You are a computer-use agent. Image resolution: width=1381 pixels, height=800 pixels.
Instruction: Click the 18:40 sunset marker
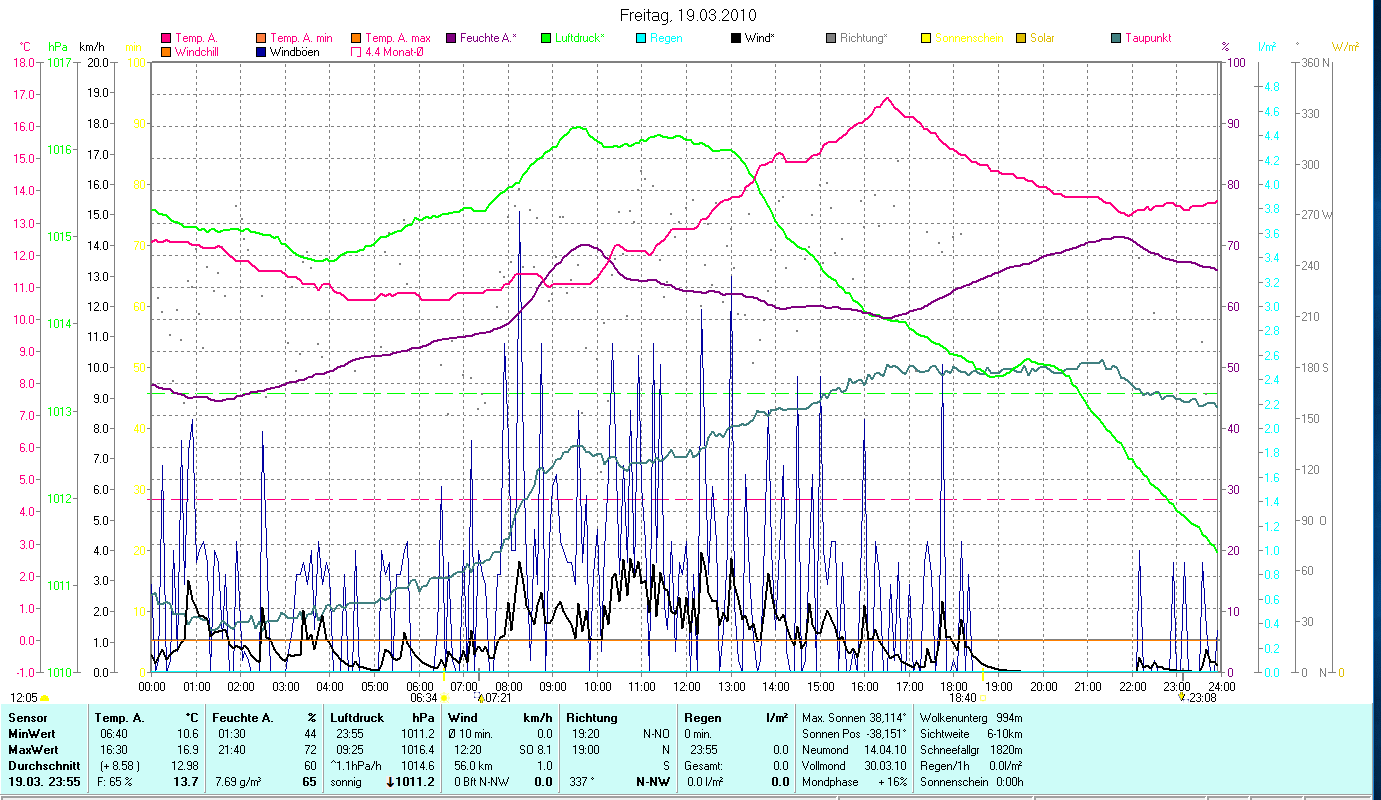[962, 698]
